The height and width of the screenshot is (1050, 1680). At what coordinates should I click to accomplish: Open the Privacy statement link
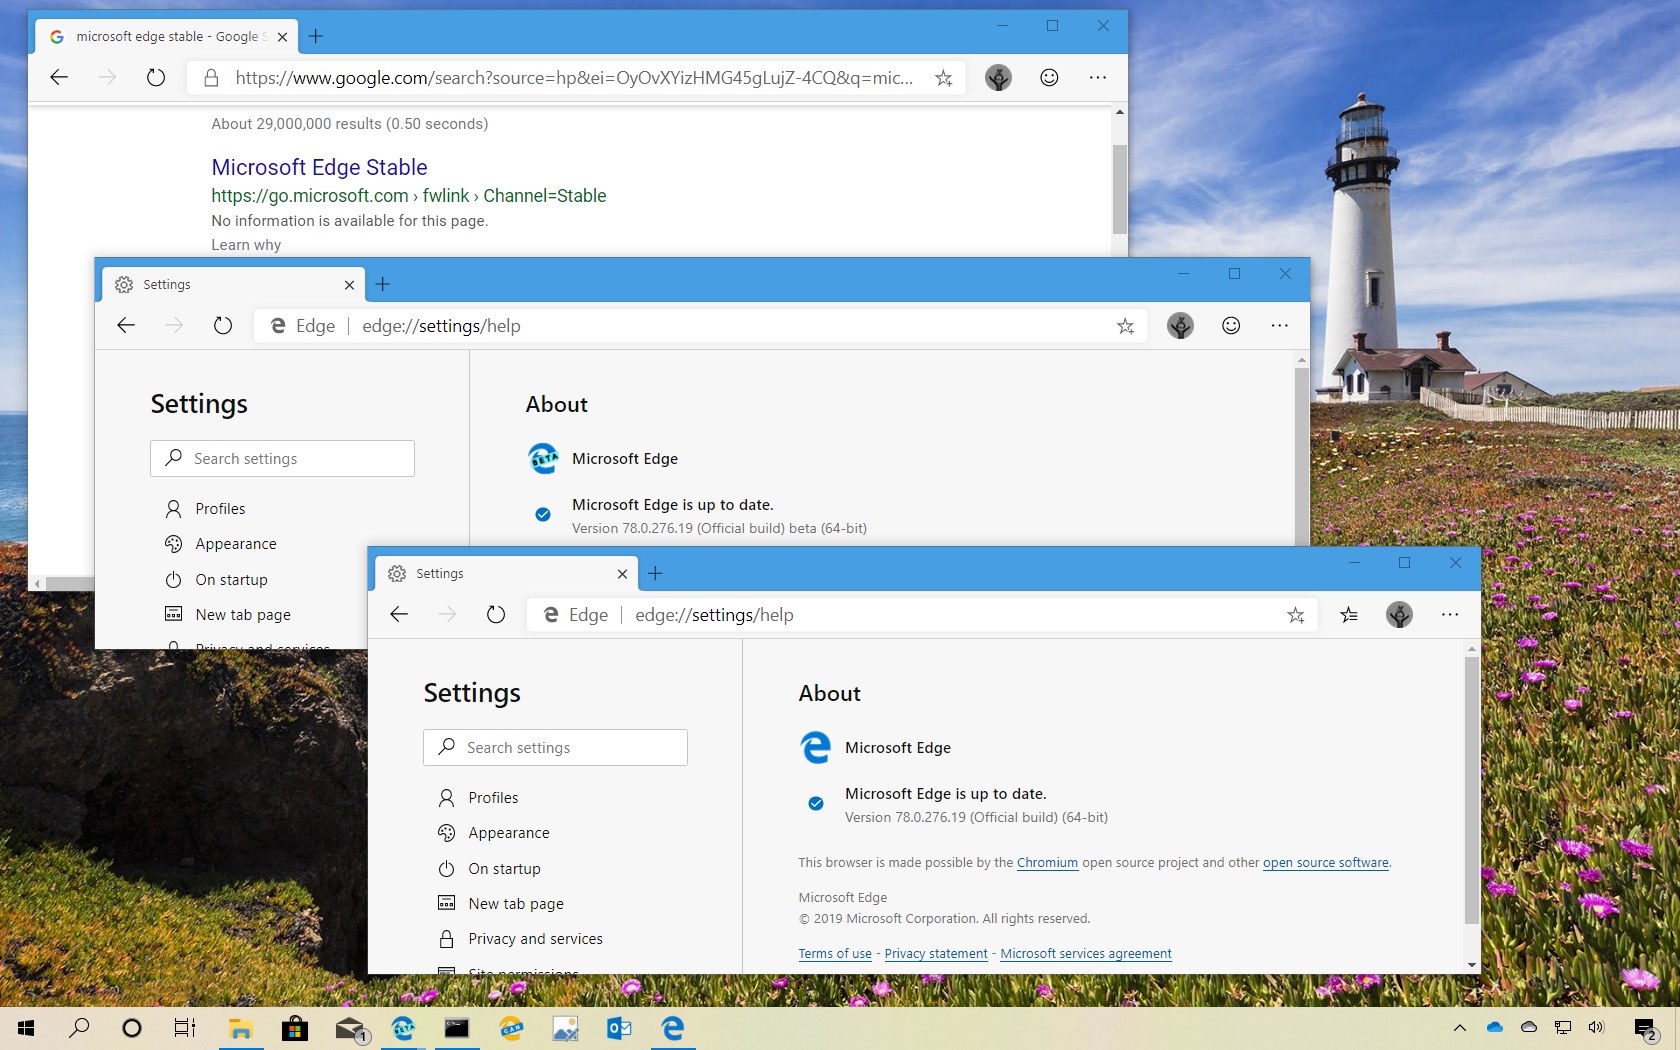click(935, 954)
